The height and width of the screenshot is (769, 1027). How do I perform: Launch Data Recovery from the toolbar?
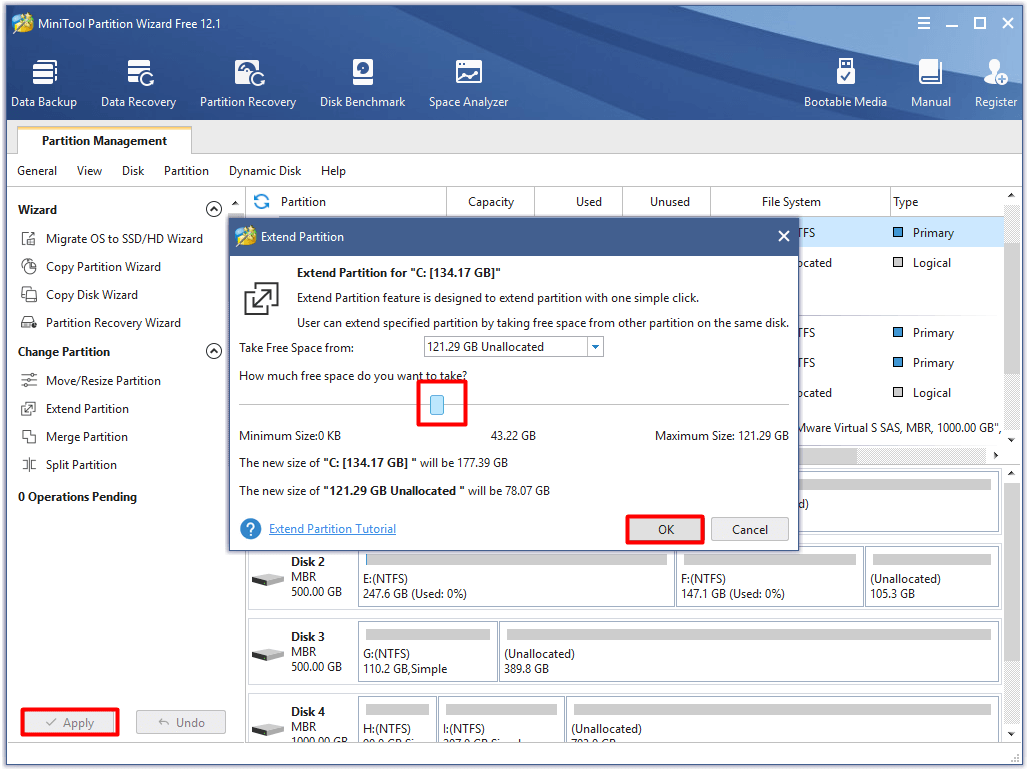tap(138, 83)
